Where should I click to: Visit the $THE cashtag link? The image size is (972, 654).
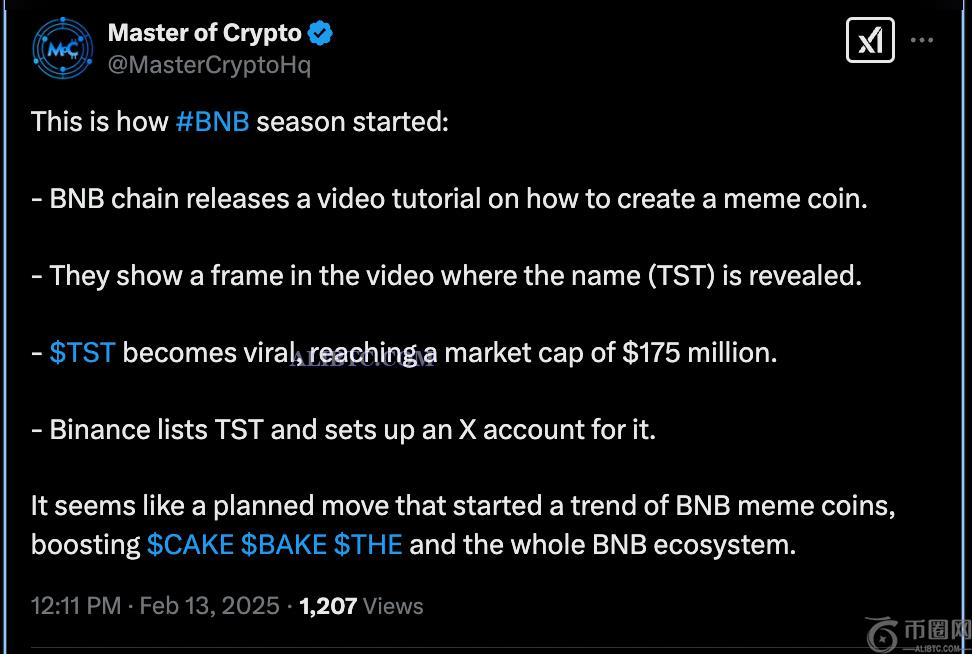tap(368, 544)
